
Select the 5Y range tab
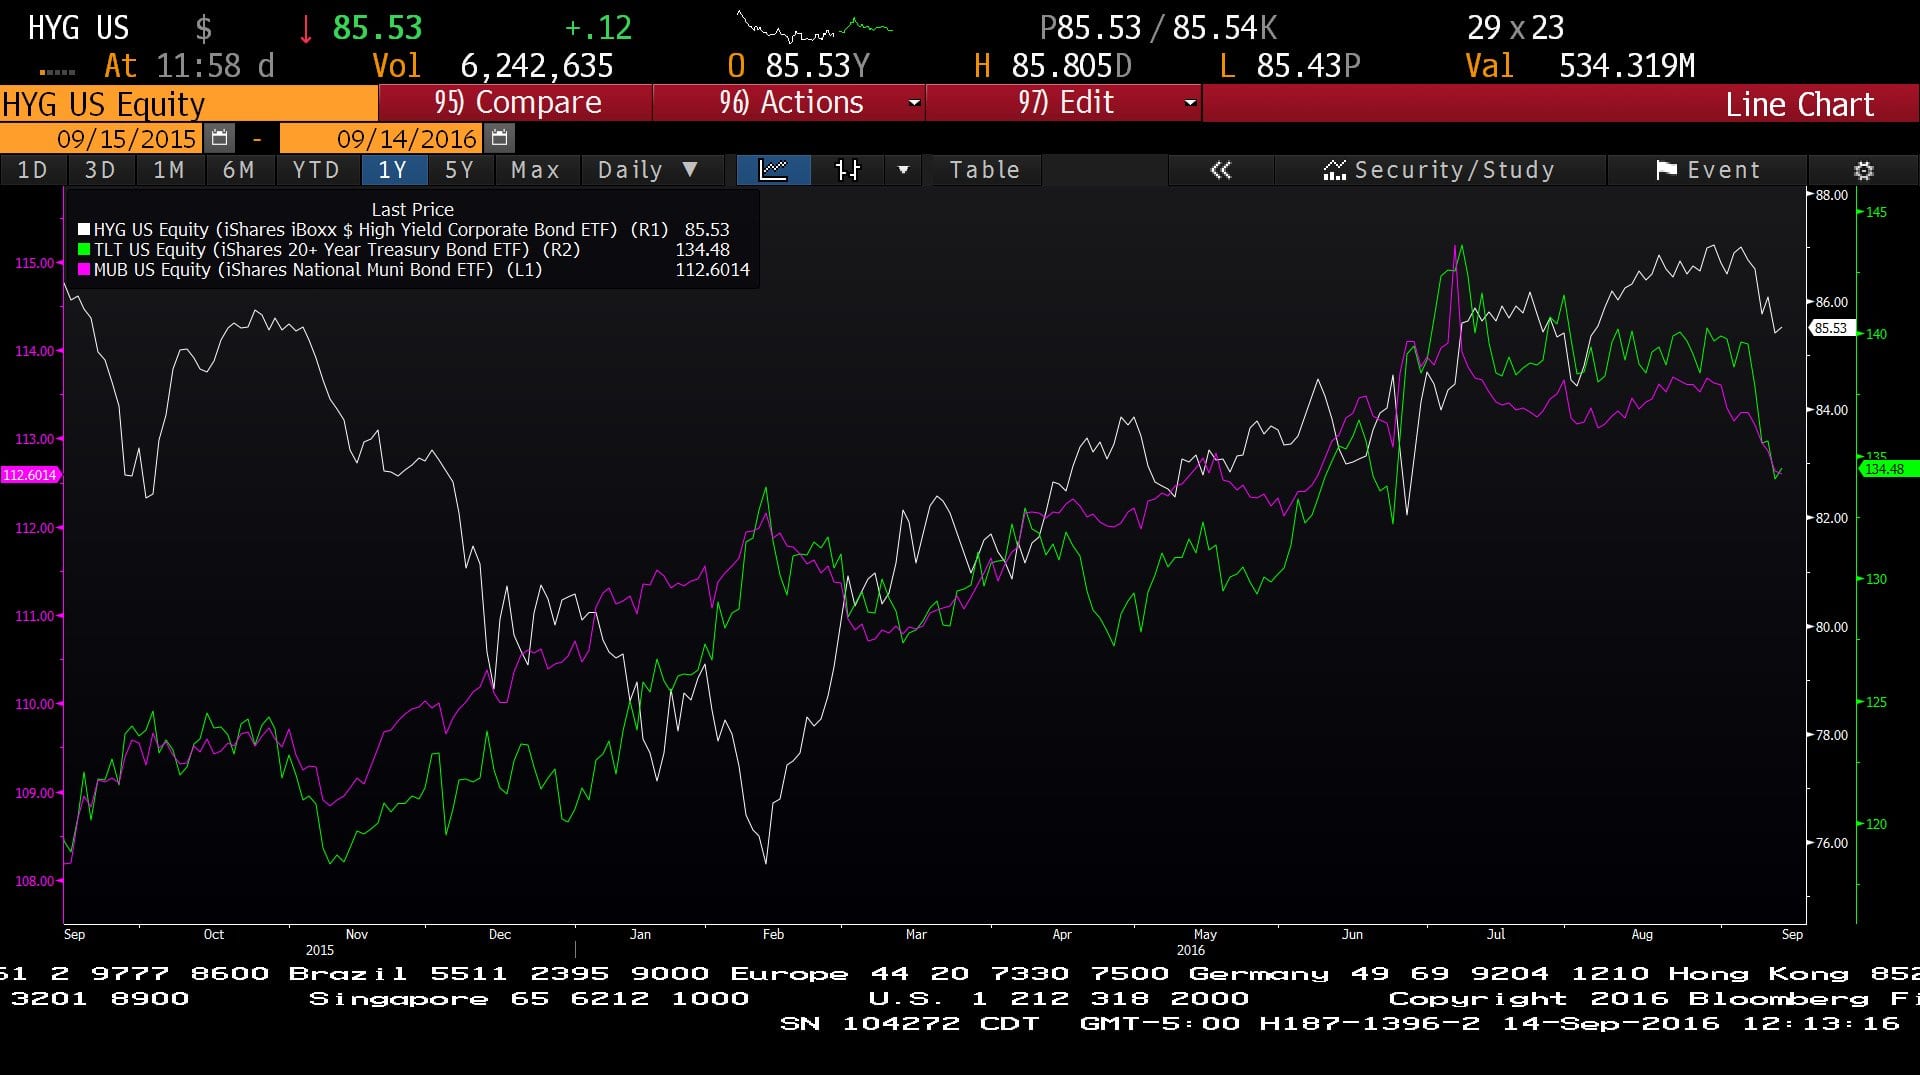pos(460,170)
